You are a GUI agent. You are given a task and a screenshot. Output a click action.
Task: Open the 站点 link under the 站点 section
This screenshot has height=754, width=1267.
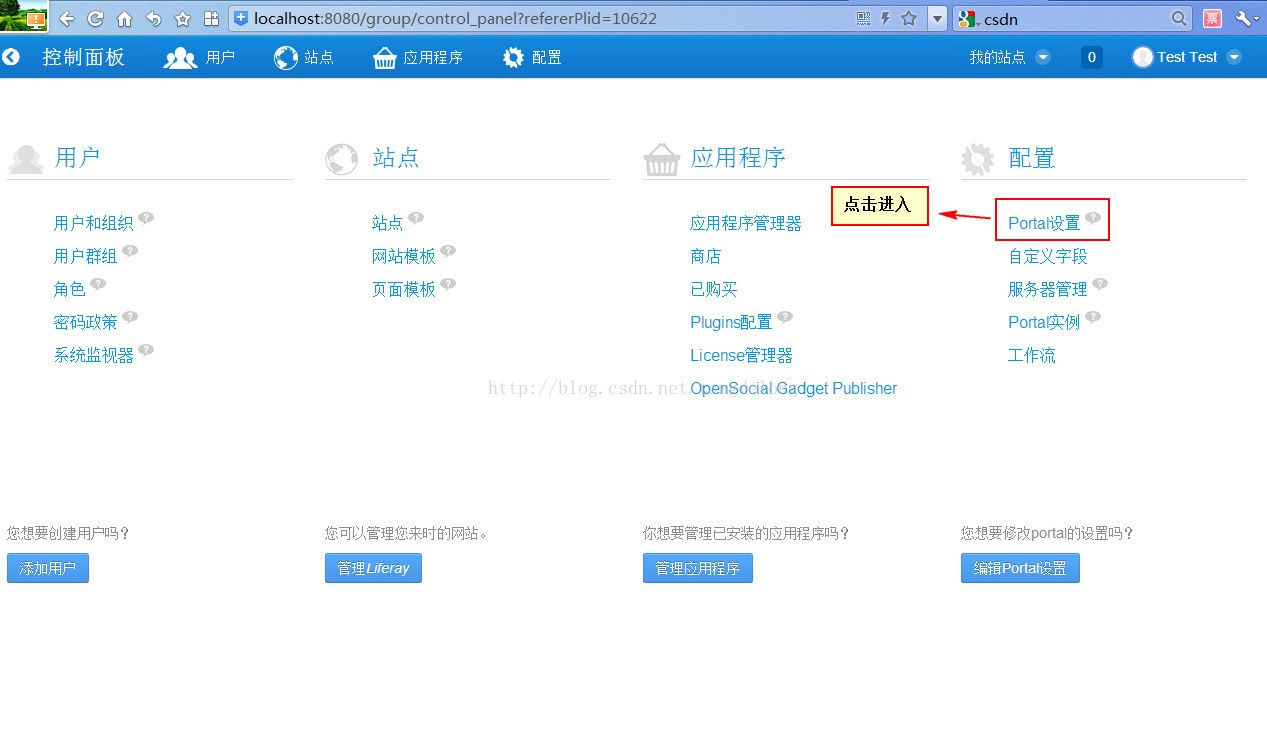pos(388,223)
